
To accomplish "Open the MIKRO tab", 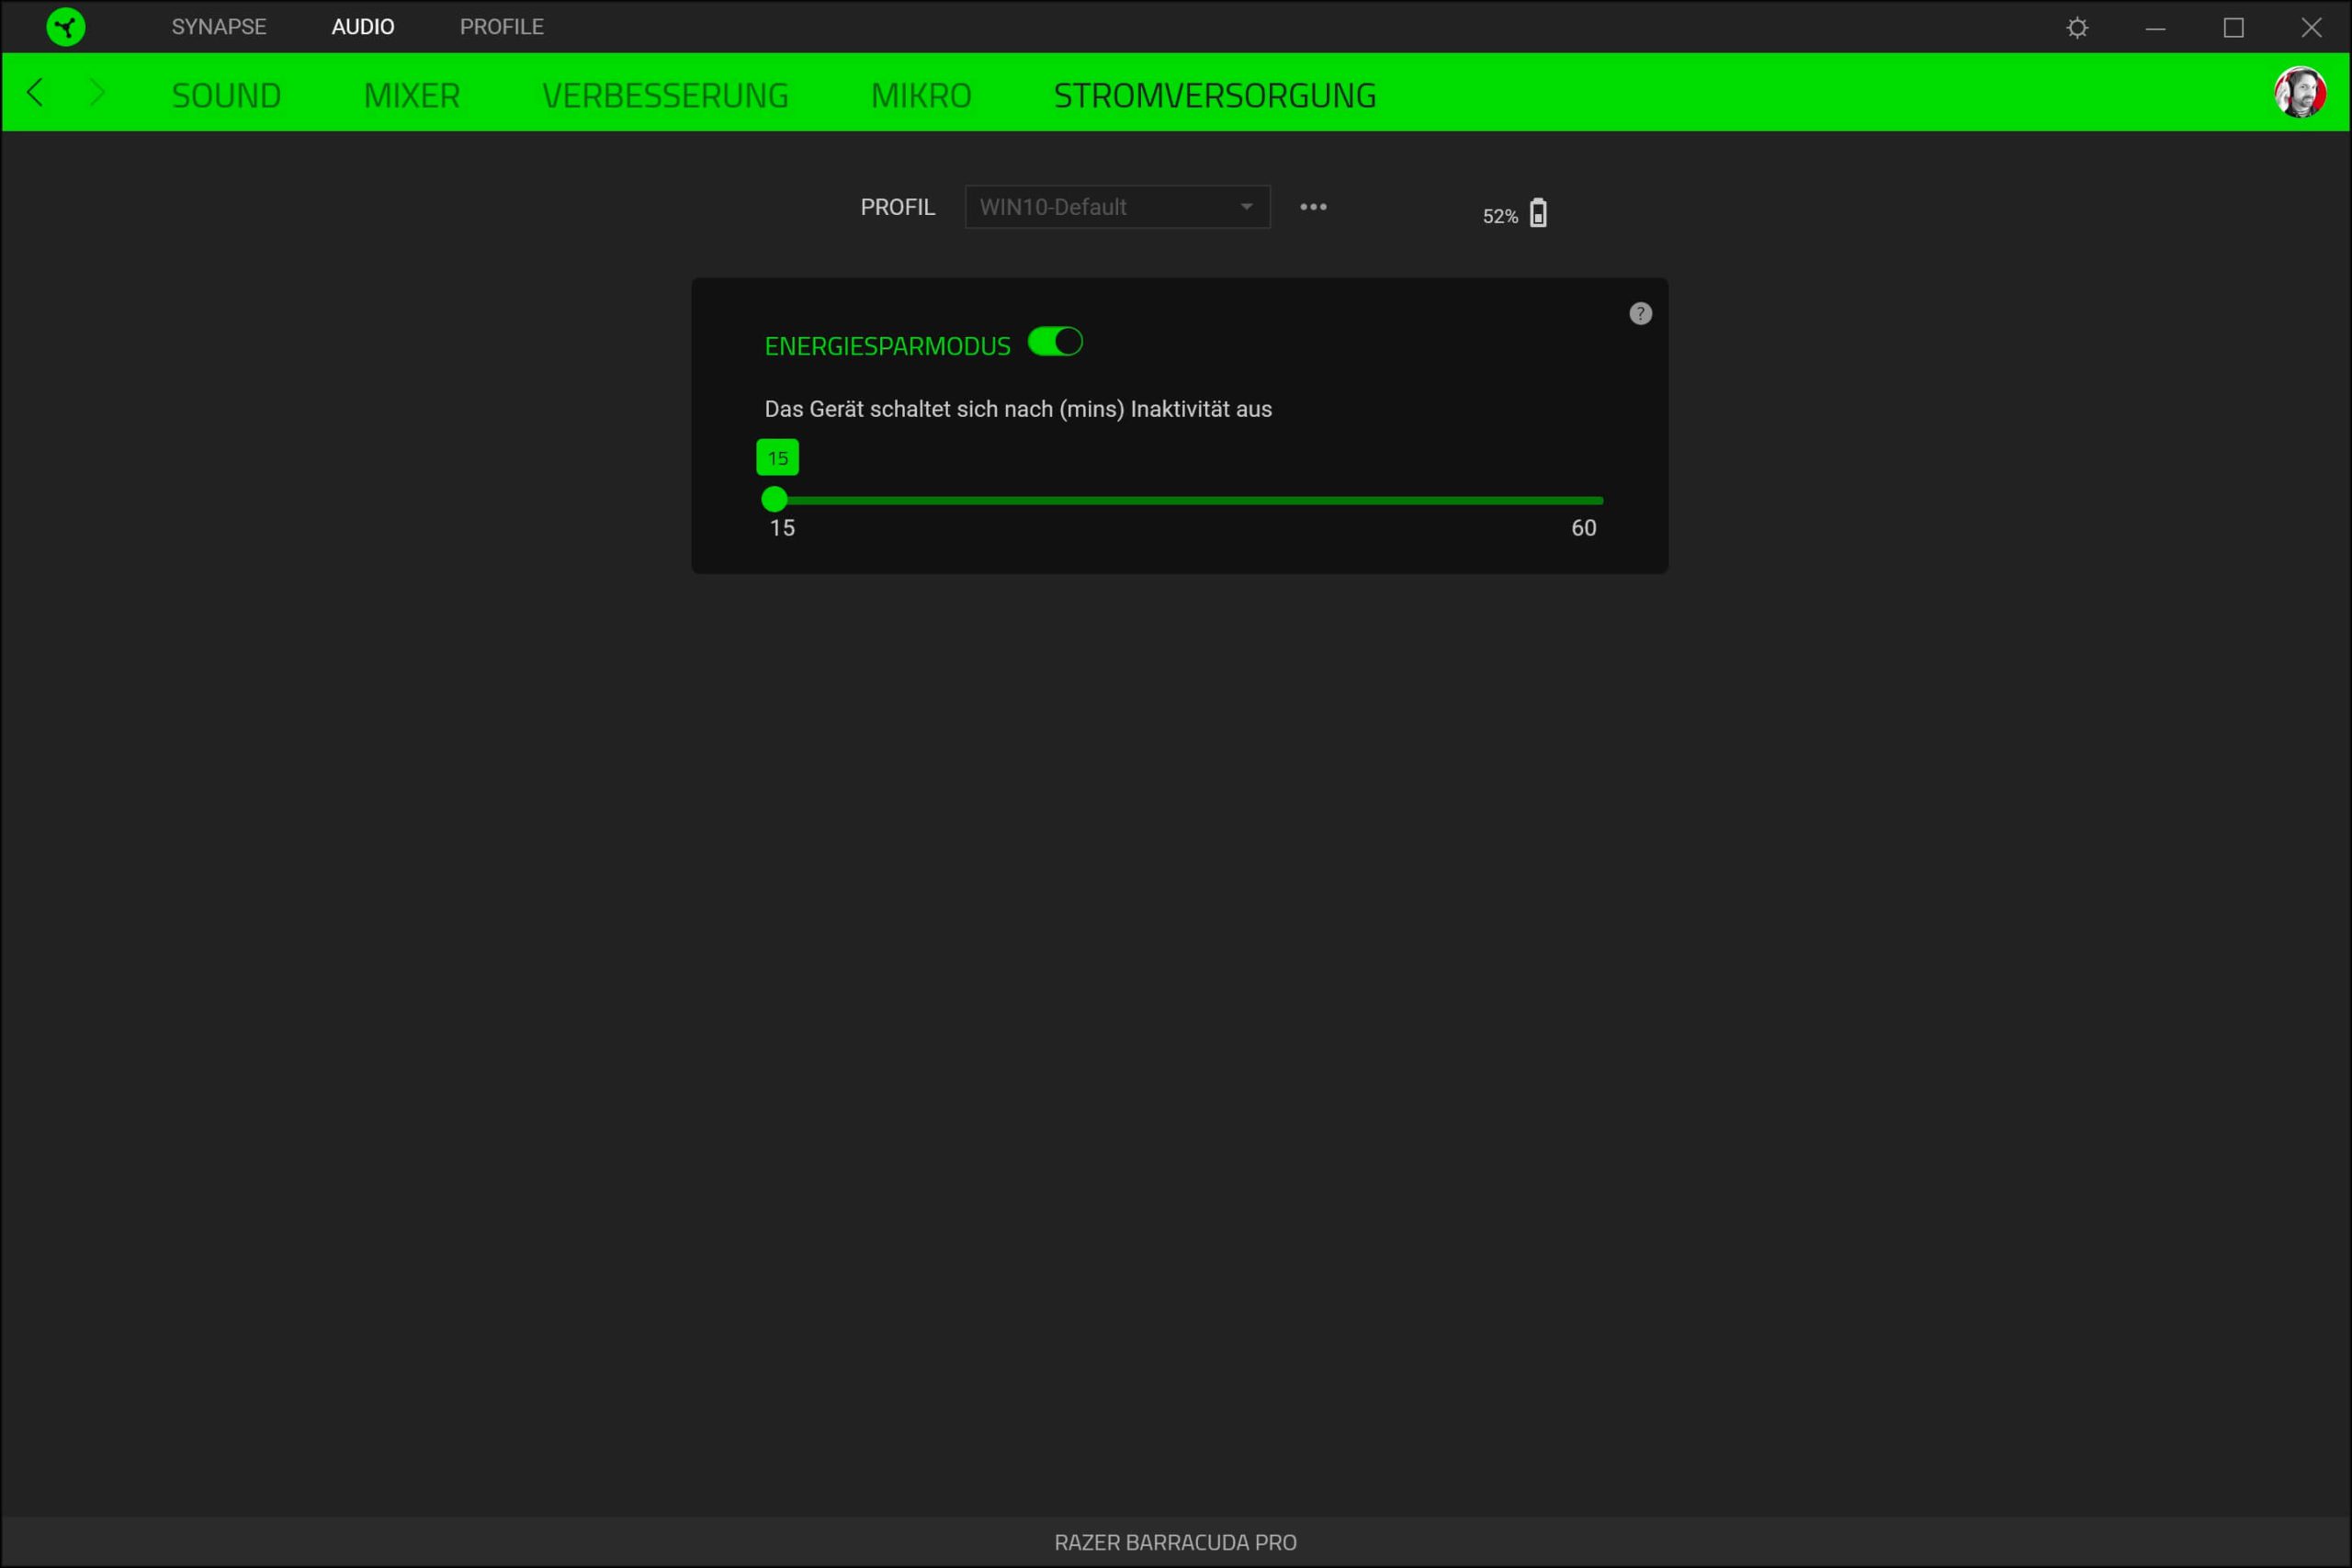I will (x=921, y=95).
